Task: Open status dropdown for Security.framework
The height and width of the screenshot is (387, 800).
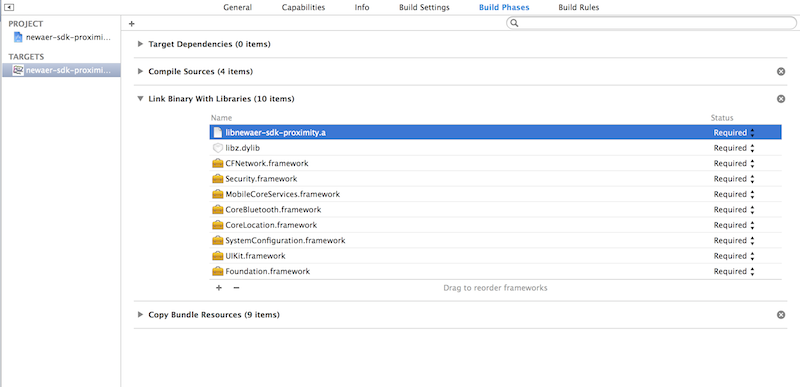Action: [x=734, y=179]
